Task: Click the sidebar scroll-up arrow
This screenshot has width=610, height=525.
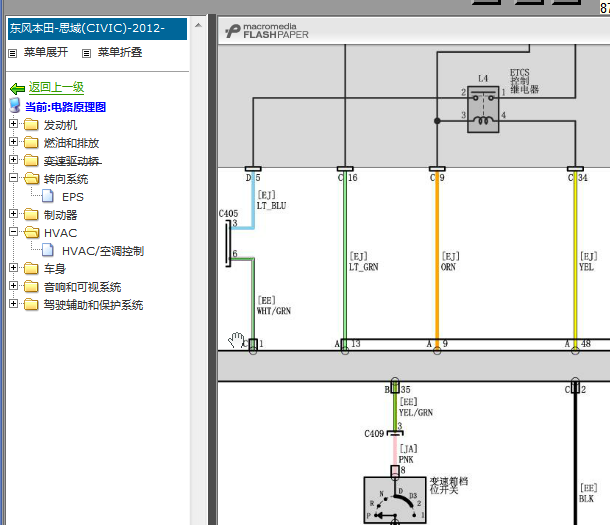Action: tap(198, 26)
